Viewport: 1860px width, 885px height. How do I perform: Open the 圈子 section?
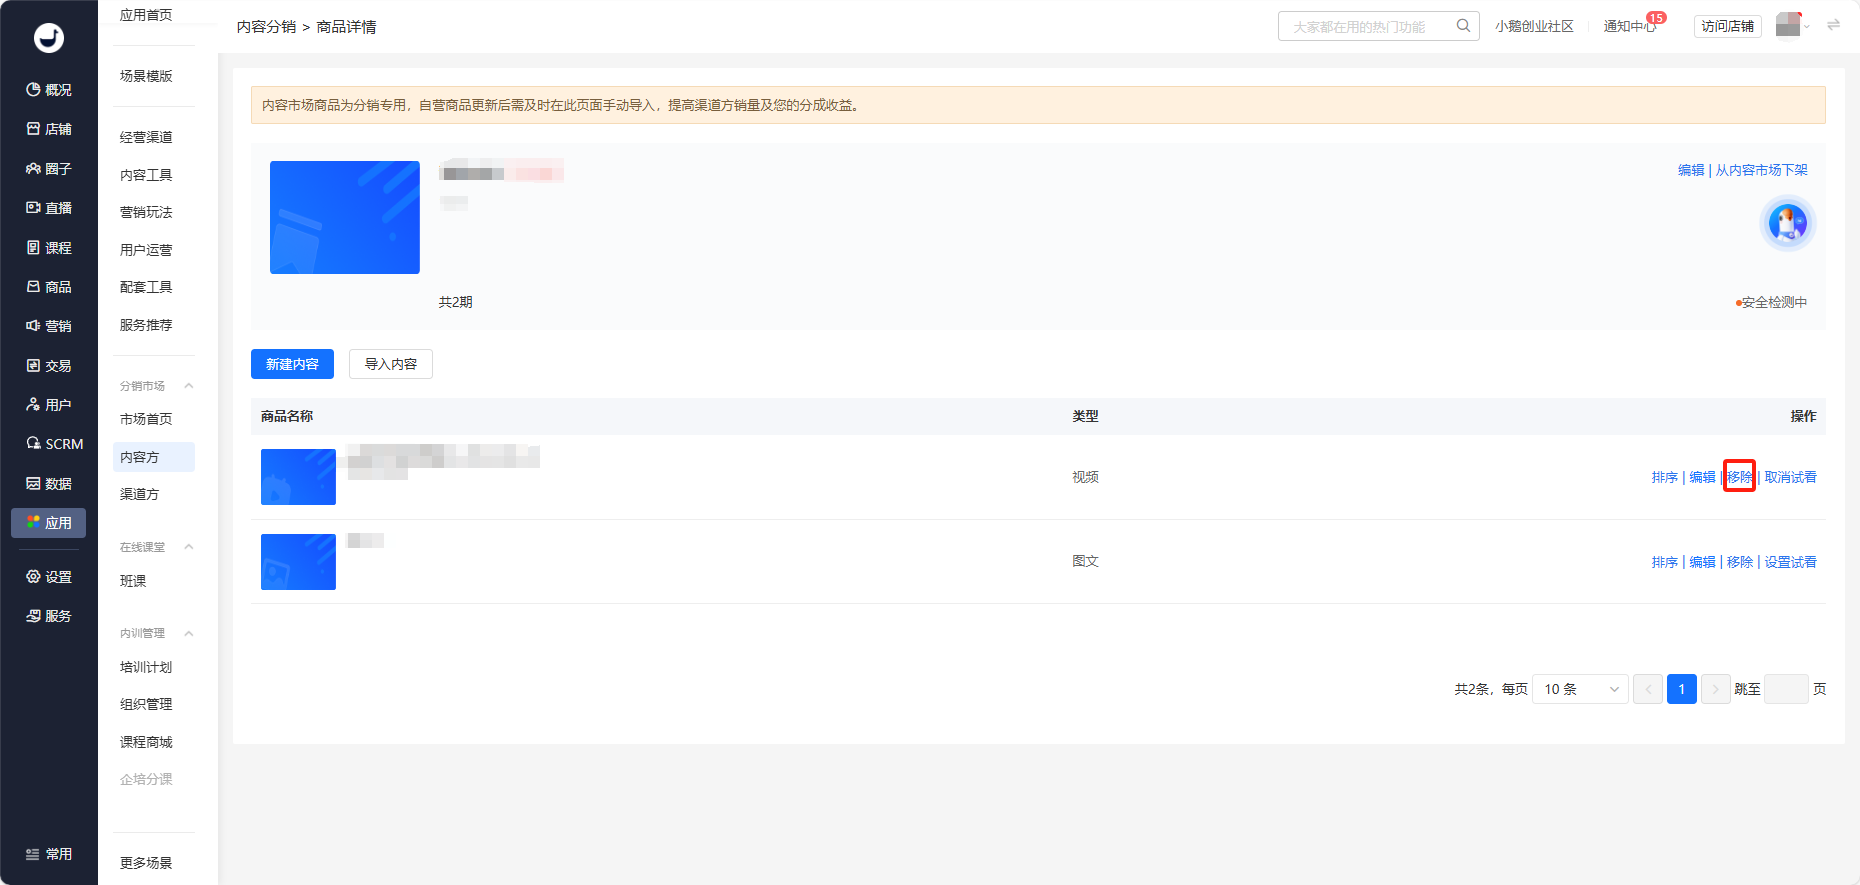(x=49, y=169)
